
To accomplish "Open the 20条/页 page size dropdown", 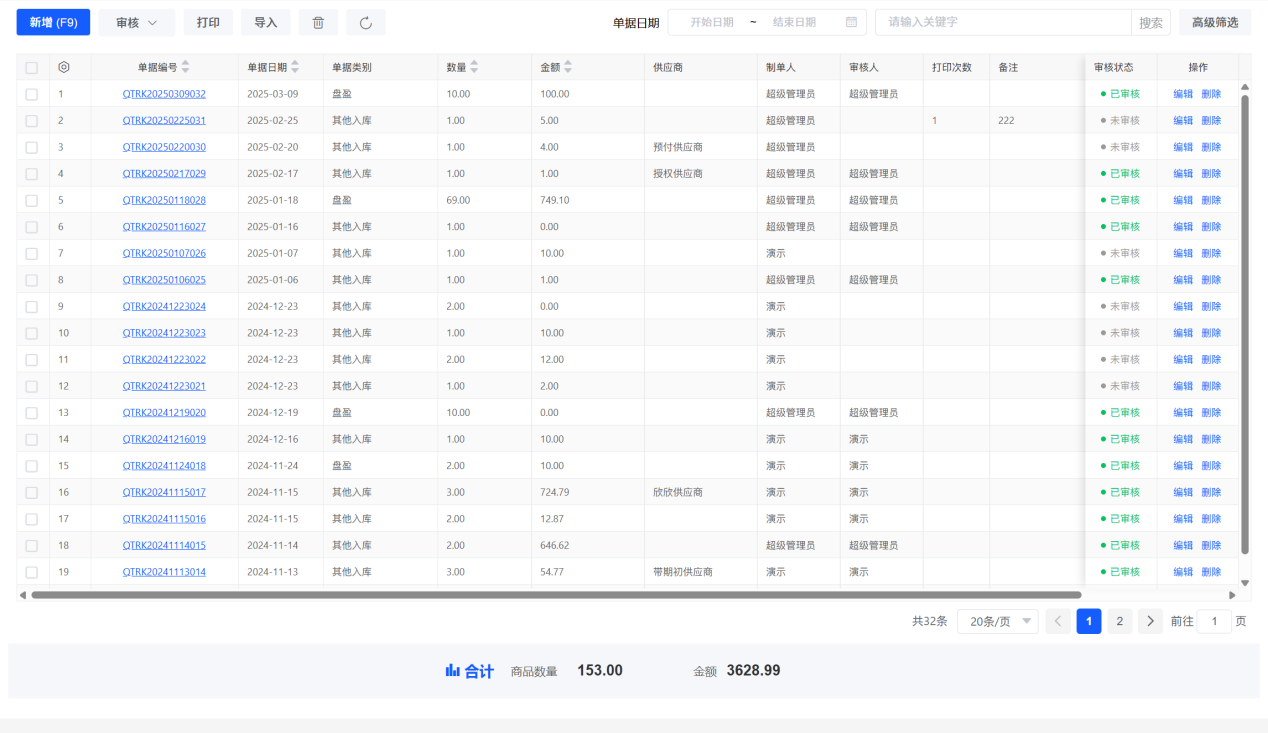I will click(997, 621).
